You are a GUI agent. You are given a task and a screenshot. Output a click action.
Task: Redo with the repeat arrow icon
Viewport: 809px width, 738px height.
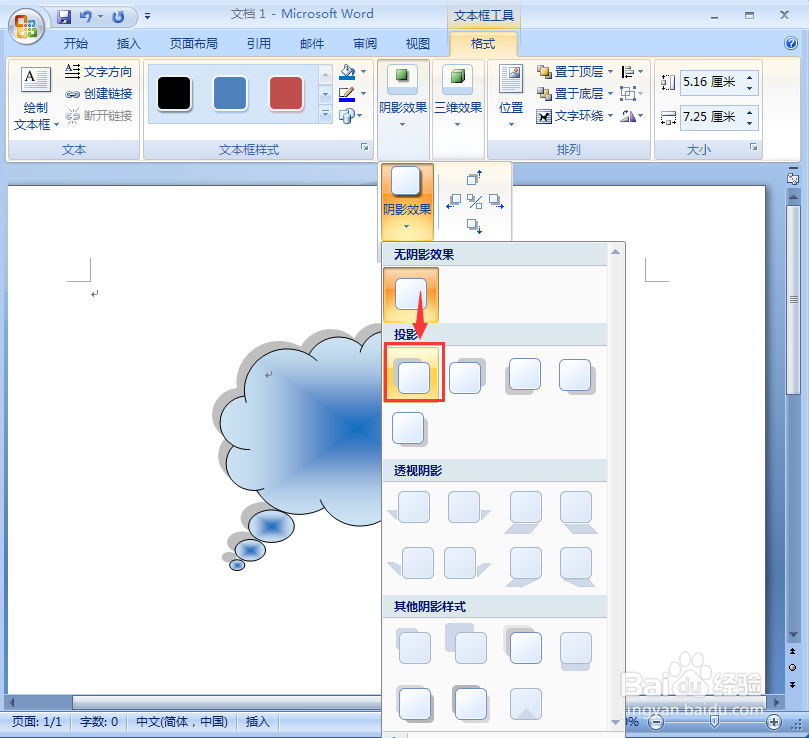click(119, 17)
